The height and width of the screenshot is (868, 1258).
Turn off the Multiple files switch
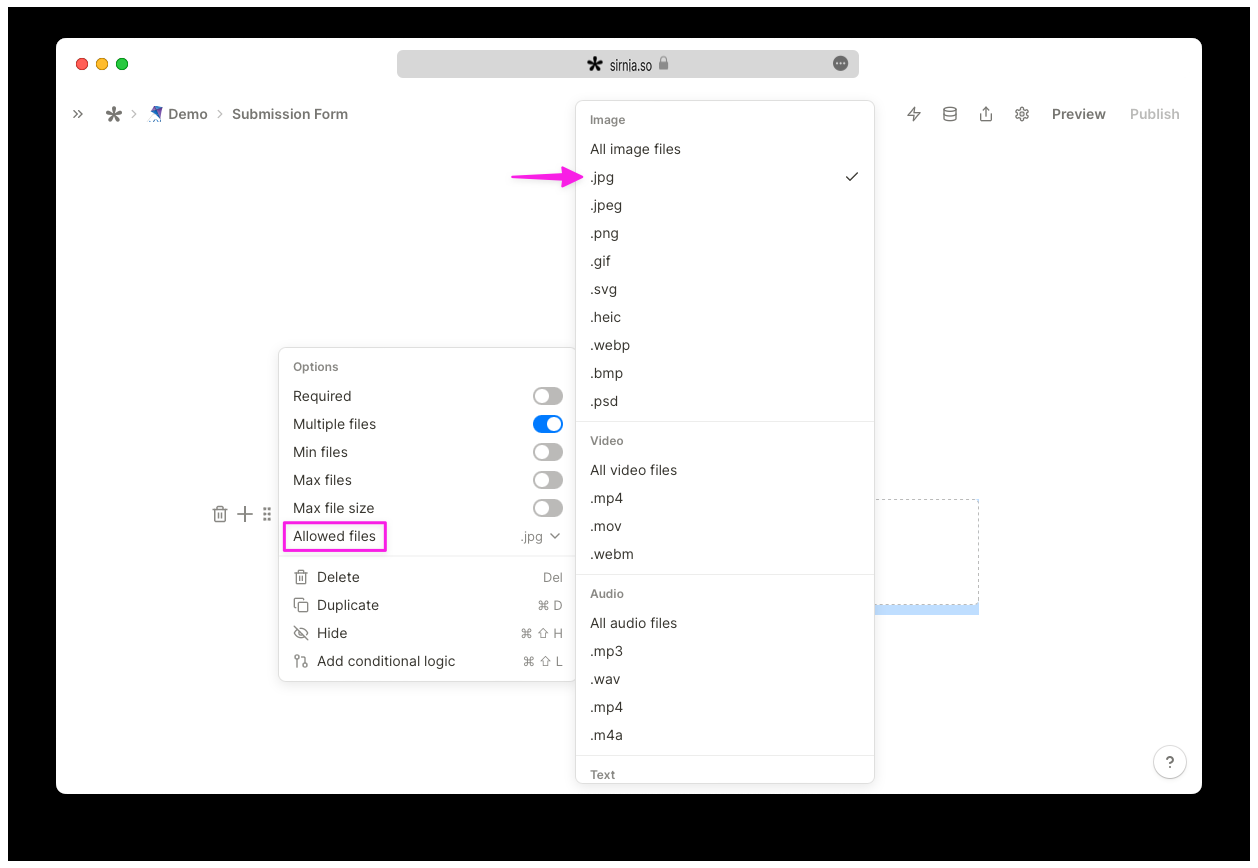(x=548, y=424)
